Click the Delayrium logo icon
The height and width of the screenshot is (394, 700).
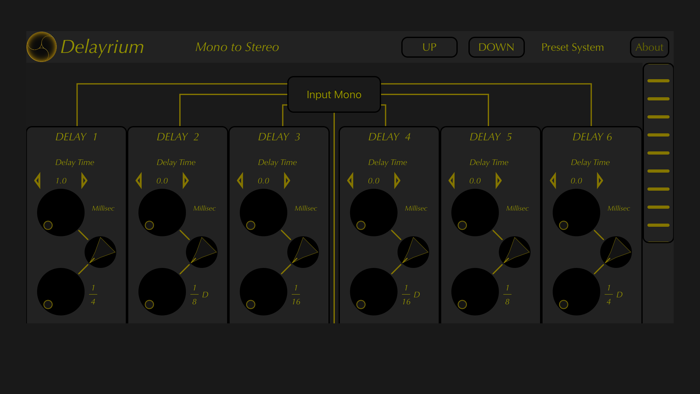41,47
